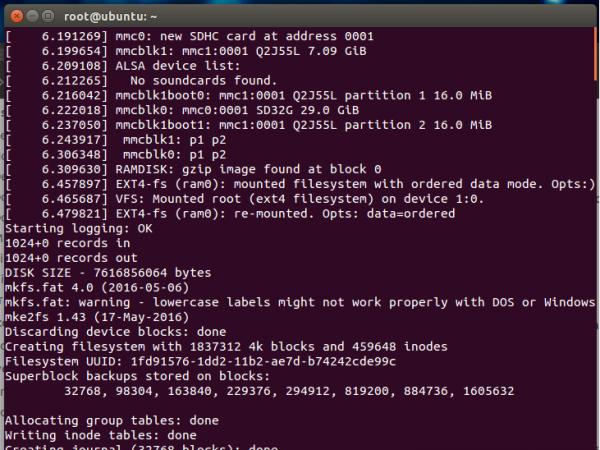Maximize the terminal window

pos(49,14)
